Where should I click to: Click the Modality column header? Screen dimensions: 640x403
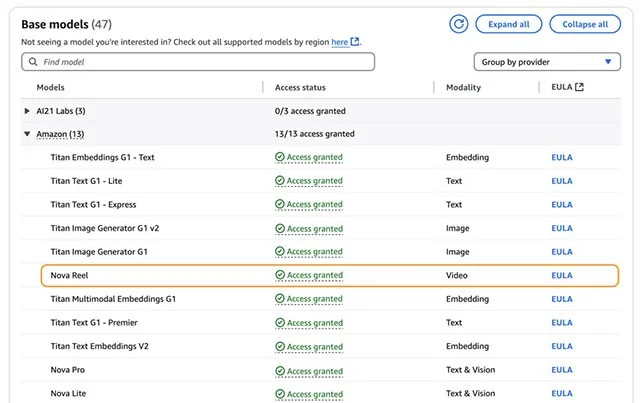click(x=463, y=87)
